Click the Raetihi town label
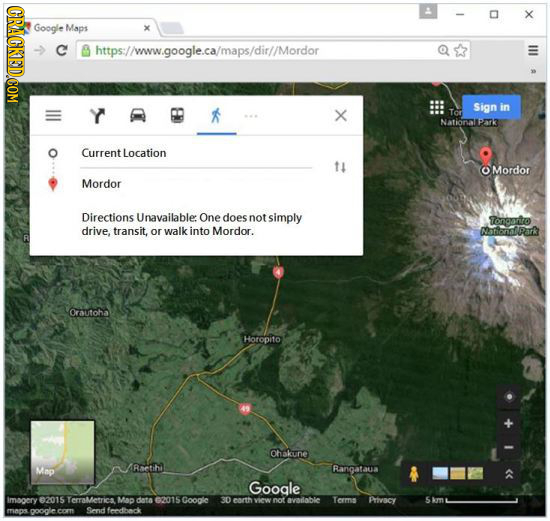 point(148,468)
